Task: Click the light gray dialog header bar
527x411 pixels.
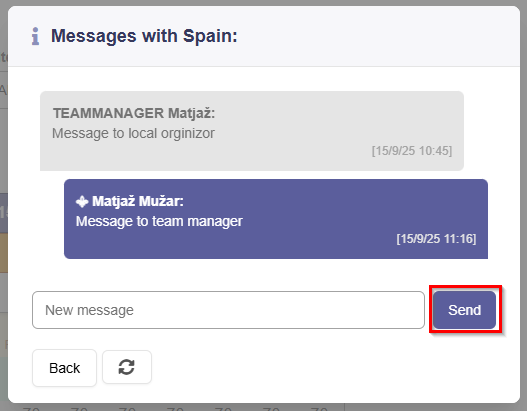Action: [264, 36]
